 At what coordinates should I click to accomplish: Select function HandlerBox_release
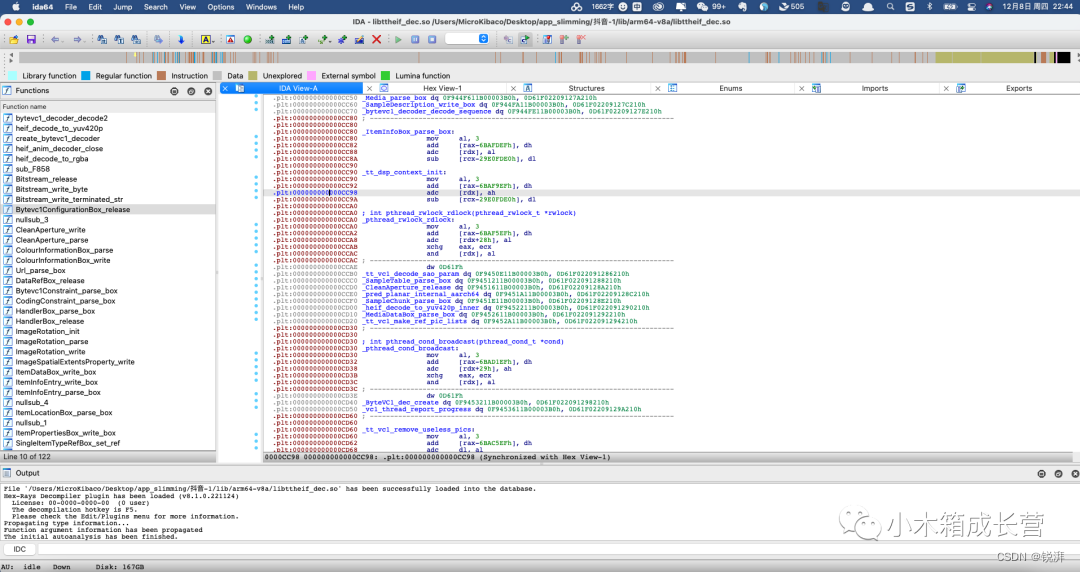(50, 321)
